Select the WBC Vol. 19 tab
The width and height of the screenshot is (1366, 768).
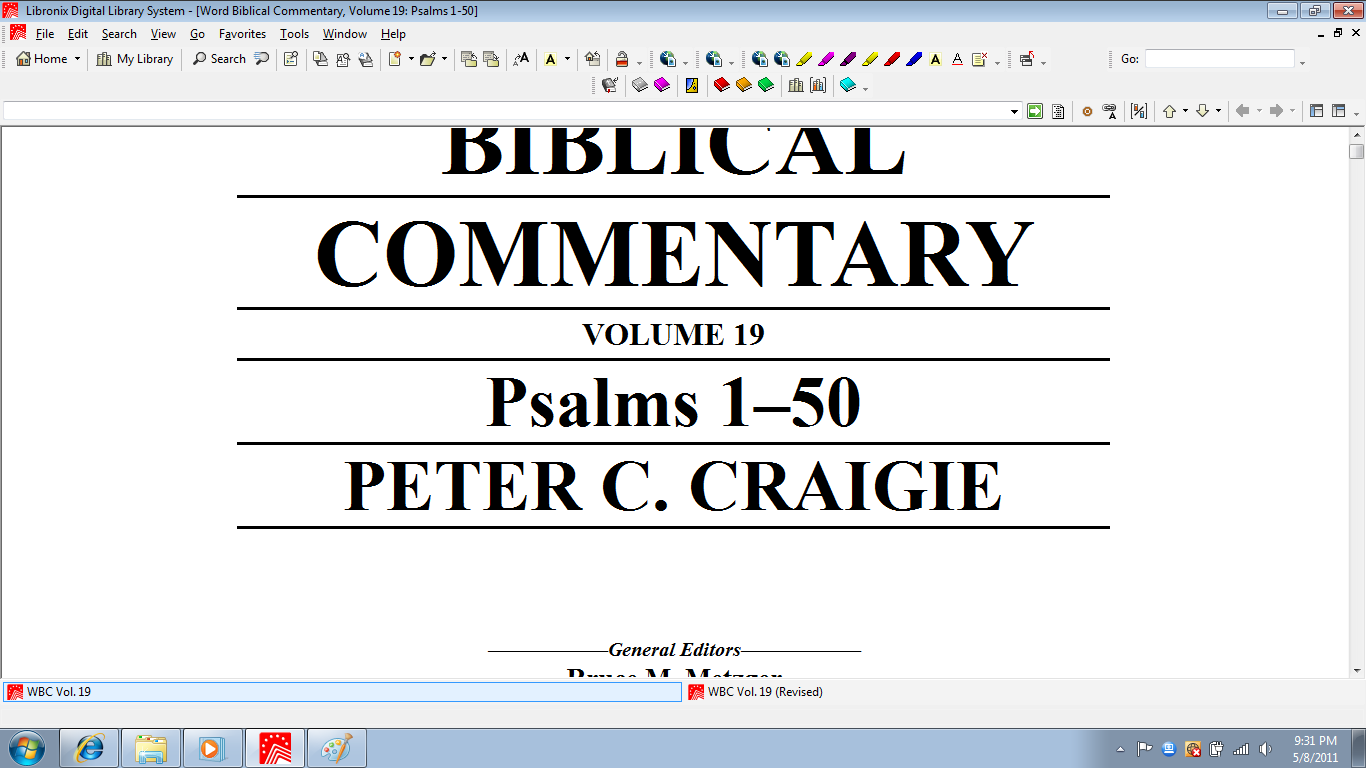342,692
